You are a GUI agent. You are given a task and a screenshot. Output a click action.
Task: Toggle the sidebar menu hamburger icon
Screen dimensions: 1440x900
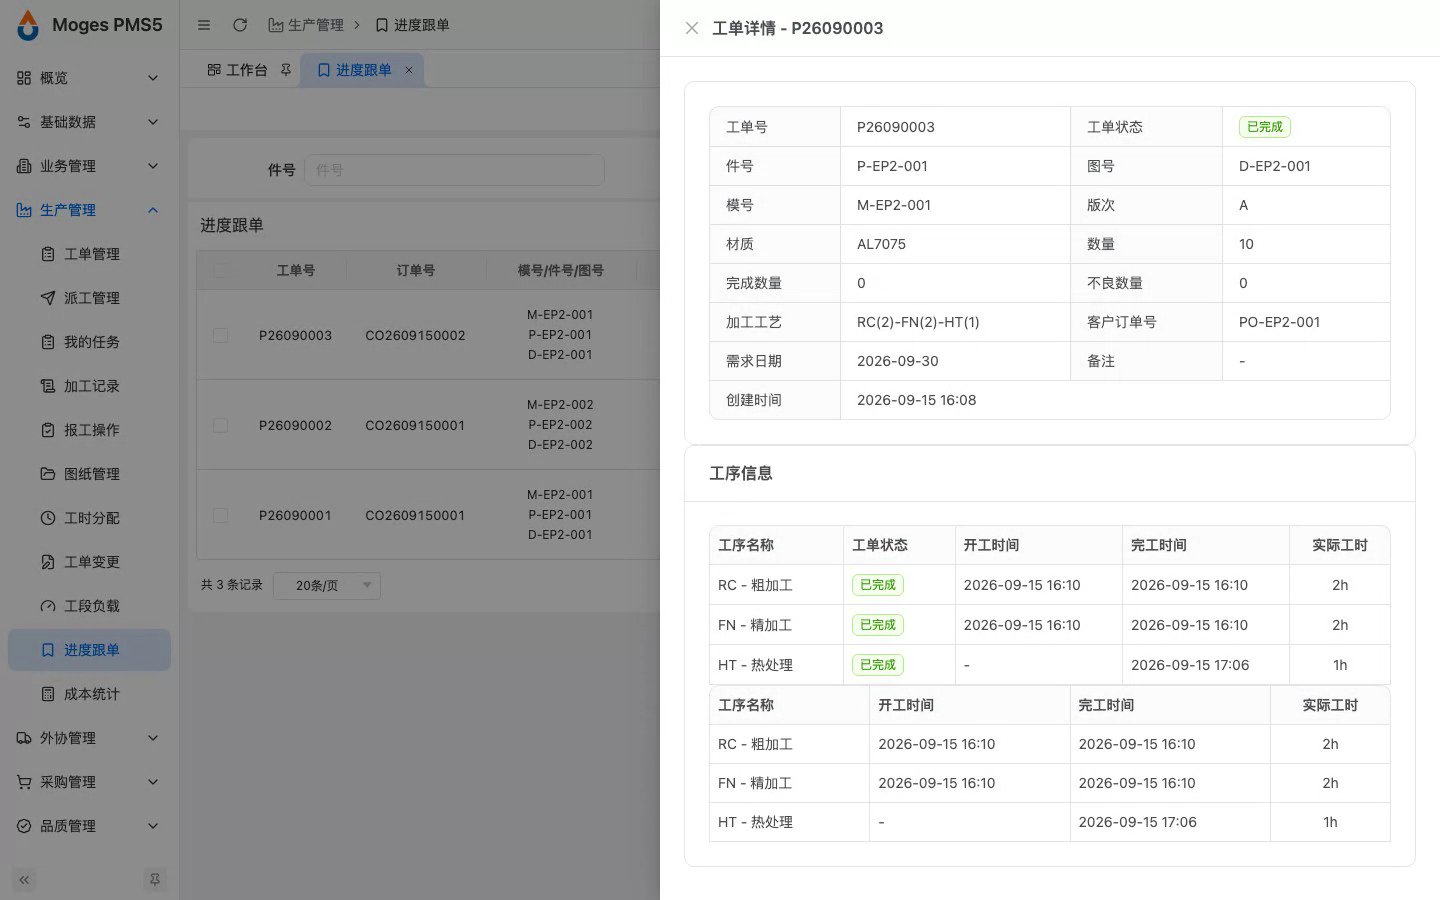point(204,25)
